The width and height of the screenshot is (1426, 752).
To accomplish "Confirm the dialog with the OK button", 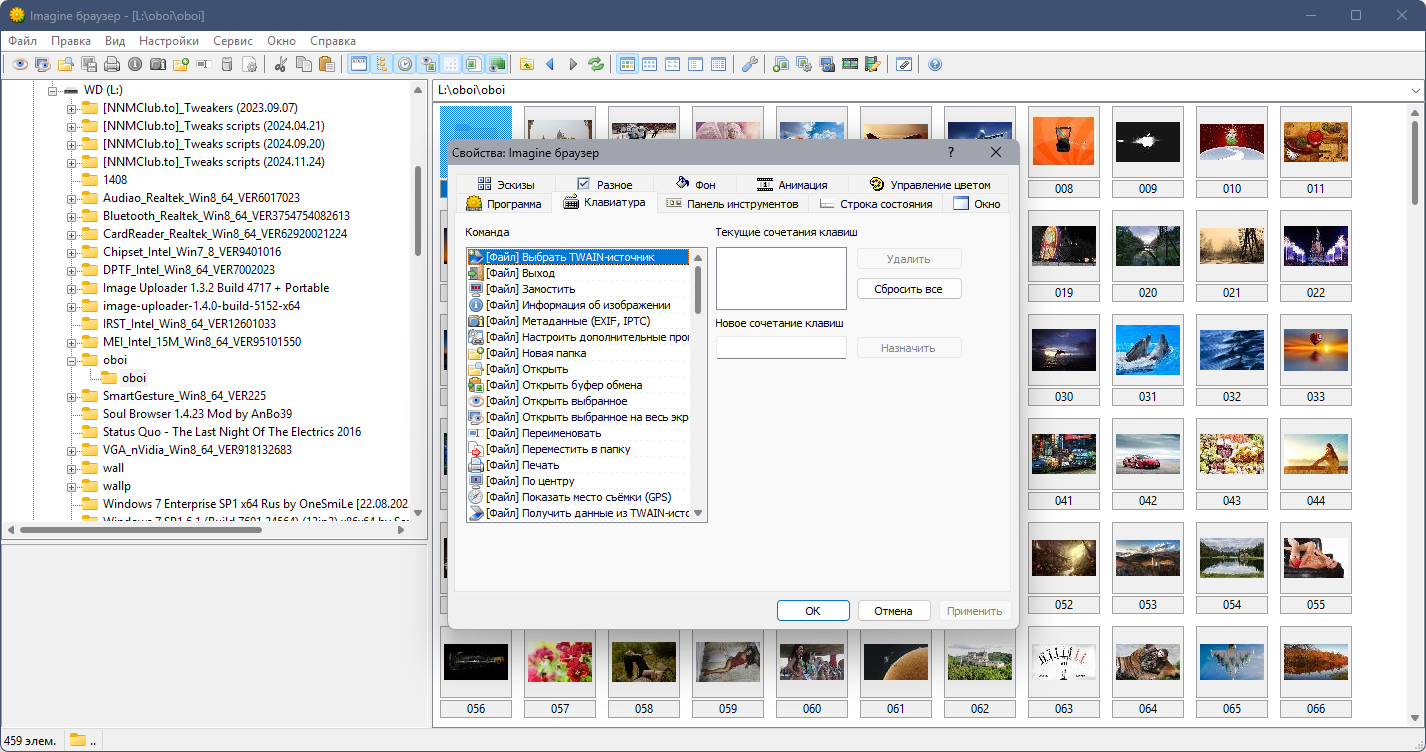I will [813, 611].
